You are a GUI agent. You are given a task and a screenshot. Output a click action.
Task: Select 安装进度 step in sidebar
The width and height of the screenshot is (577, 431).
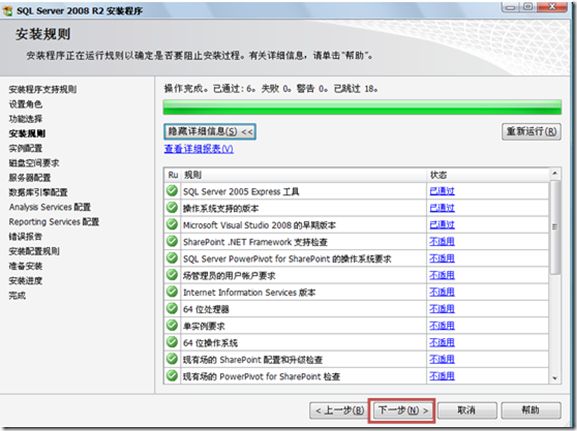point(25,280)
